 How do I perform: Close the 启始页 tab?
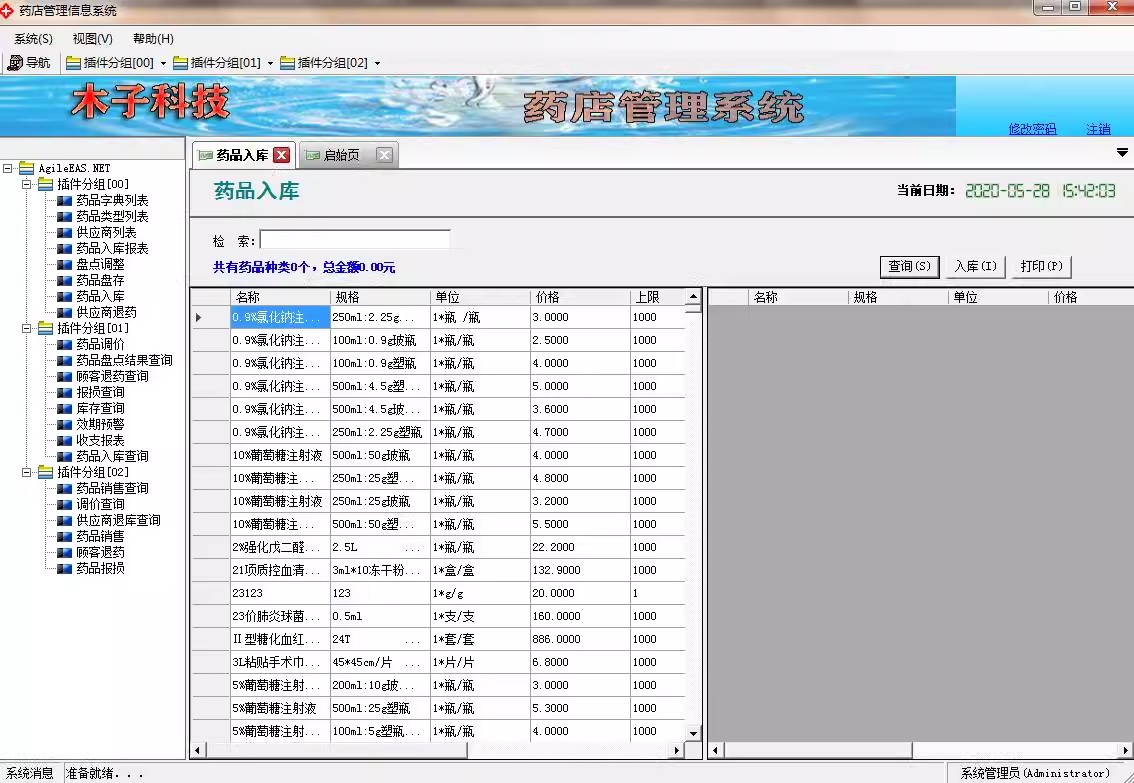(385, 155)
